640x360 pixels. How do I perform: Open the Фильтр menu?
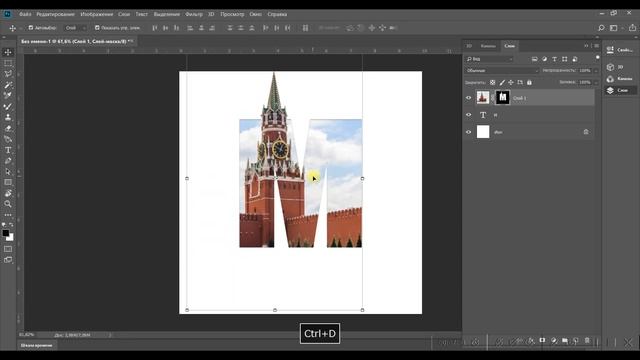(194, 14)
